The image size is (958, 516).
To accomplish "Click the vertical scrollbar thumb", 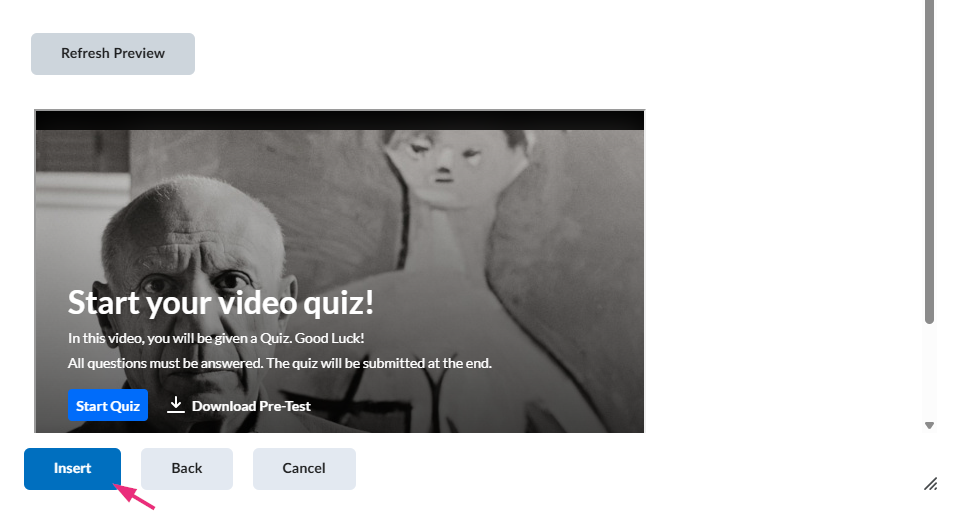I will pyautogui.click(x=929, y=161).
